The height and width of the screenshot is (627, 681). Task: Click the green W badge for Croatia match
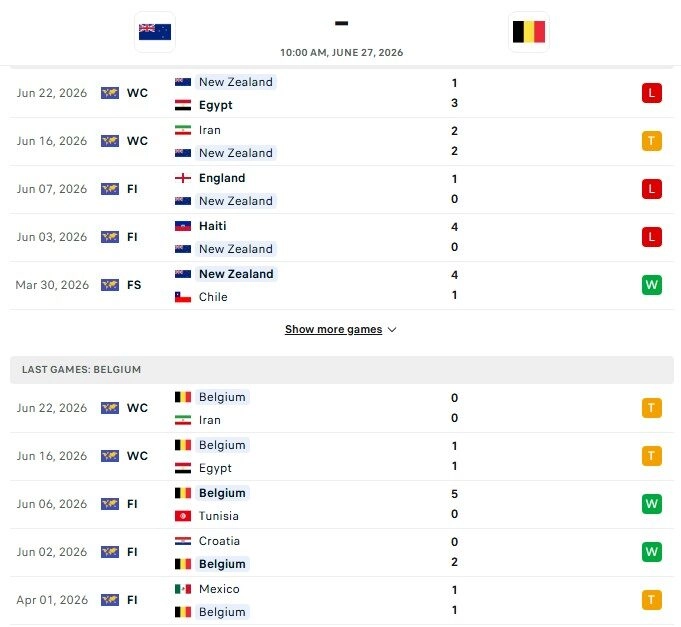pos(651,552)
